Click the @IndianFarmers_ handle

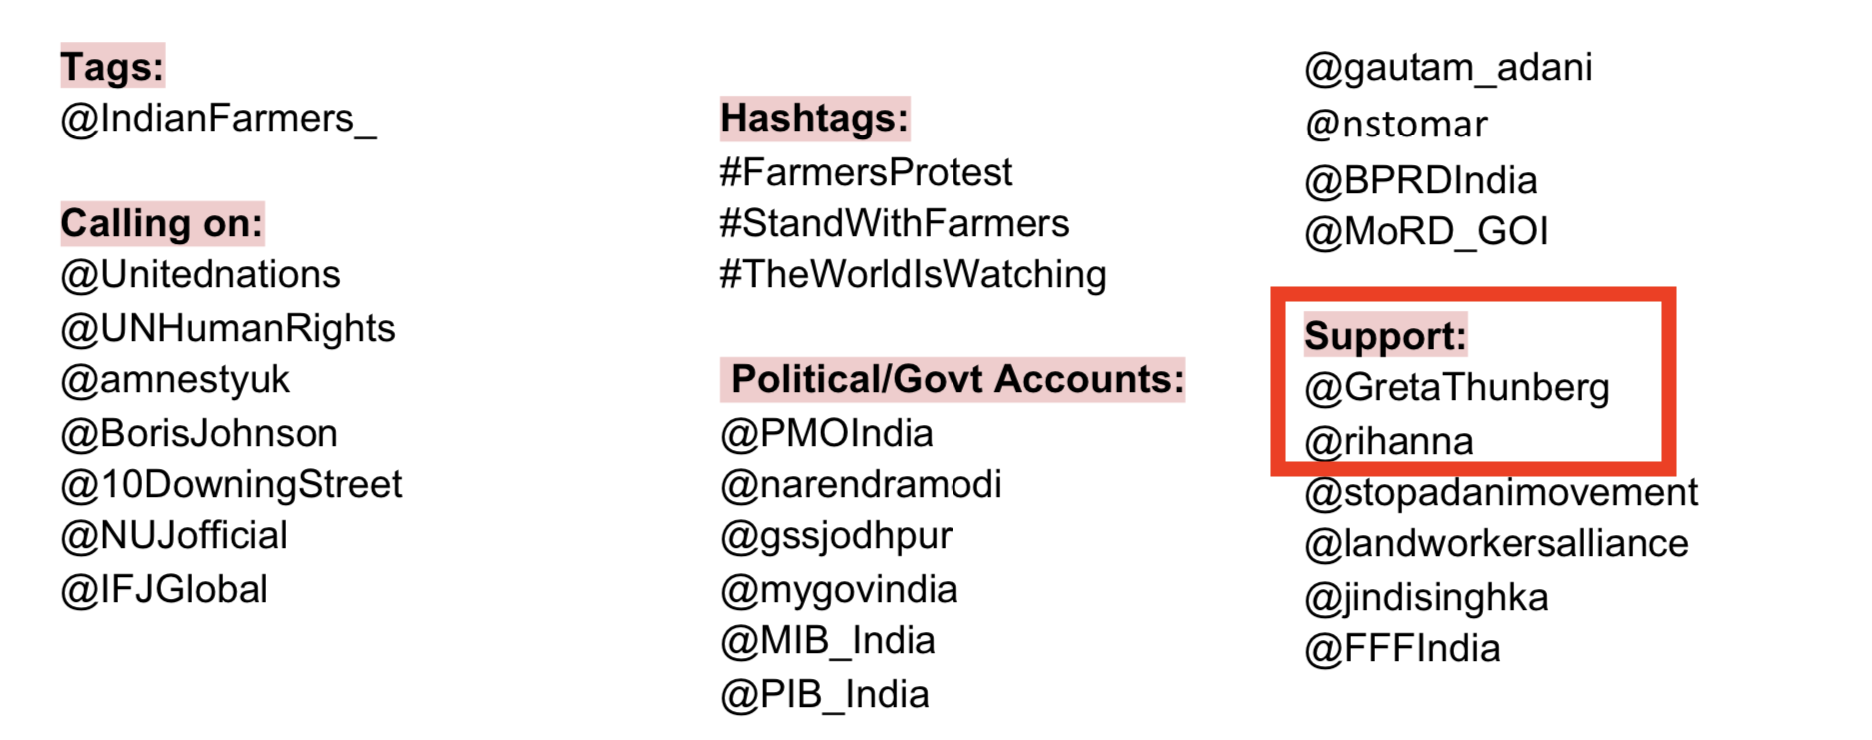point(218,120)
